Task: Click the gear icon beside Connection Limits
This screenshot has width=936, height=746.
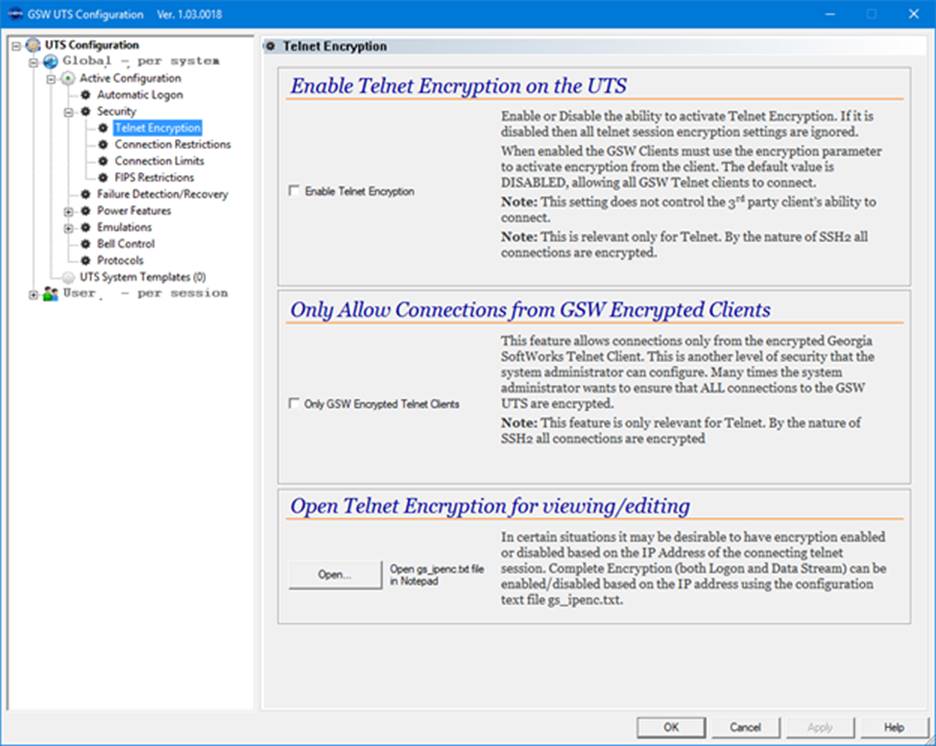Action: click(103, 161)
